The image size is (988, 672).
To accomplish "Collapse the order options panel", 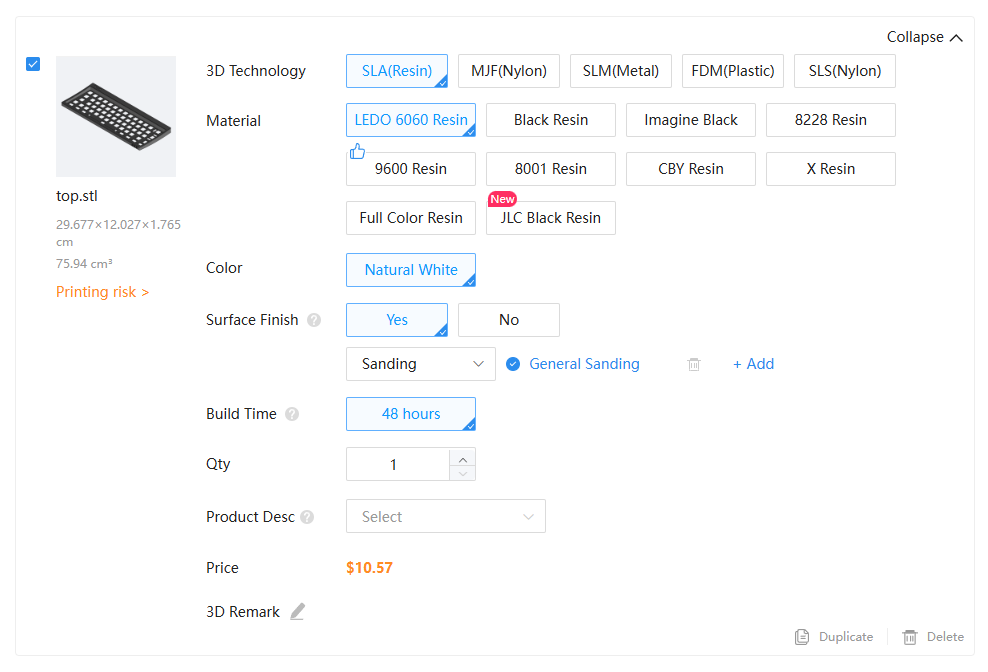I will point(924,37).
